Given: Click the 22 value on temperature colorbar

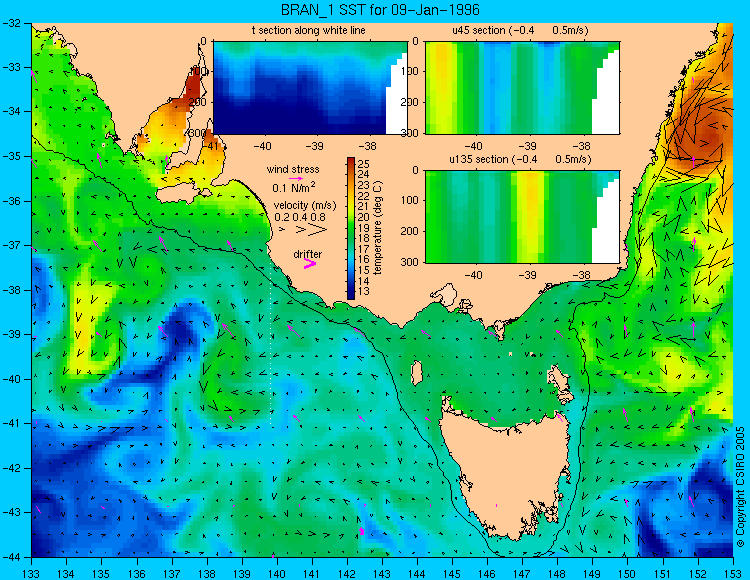Looking at the screenshot, I should click(363, 196).
